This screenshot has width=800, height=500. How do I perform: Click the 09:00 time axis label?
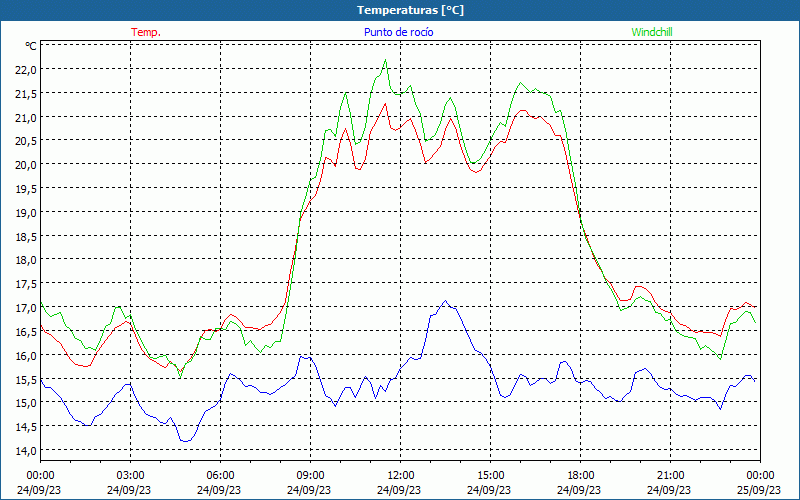pyautogui.click(x=310, y=476)
